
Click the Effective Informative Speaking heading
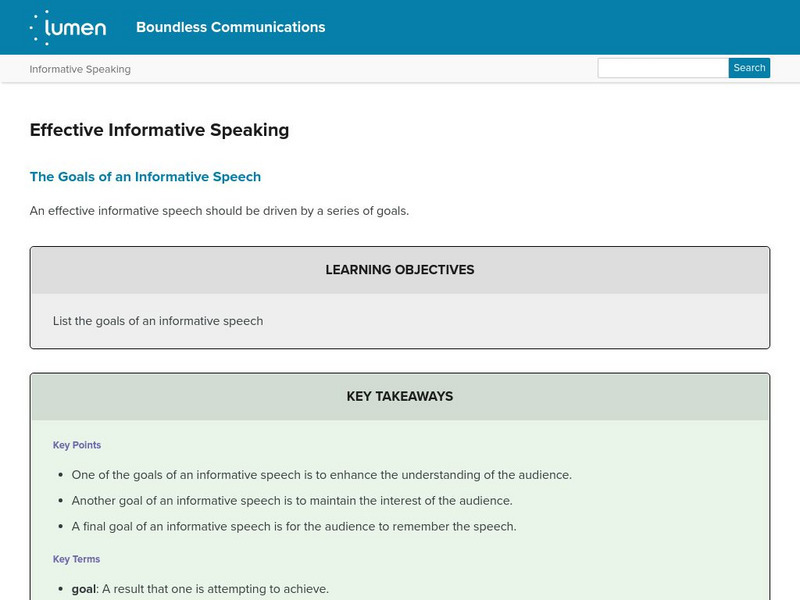159,129
